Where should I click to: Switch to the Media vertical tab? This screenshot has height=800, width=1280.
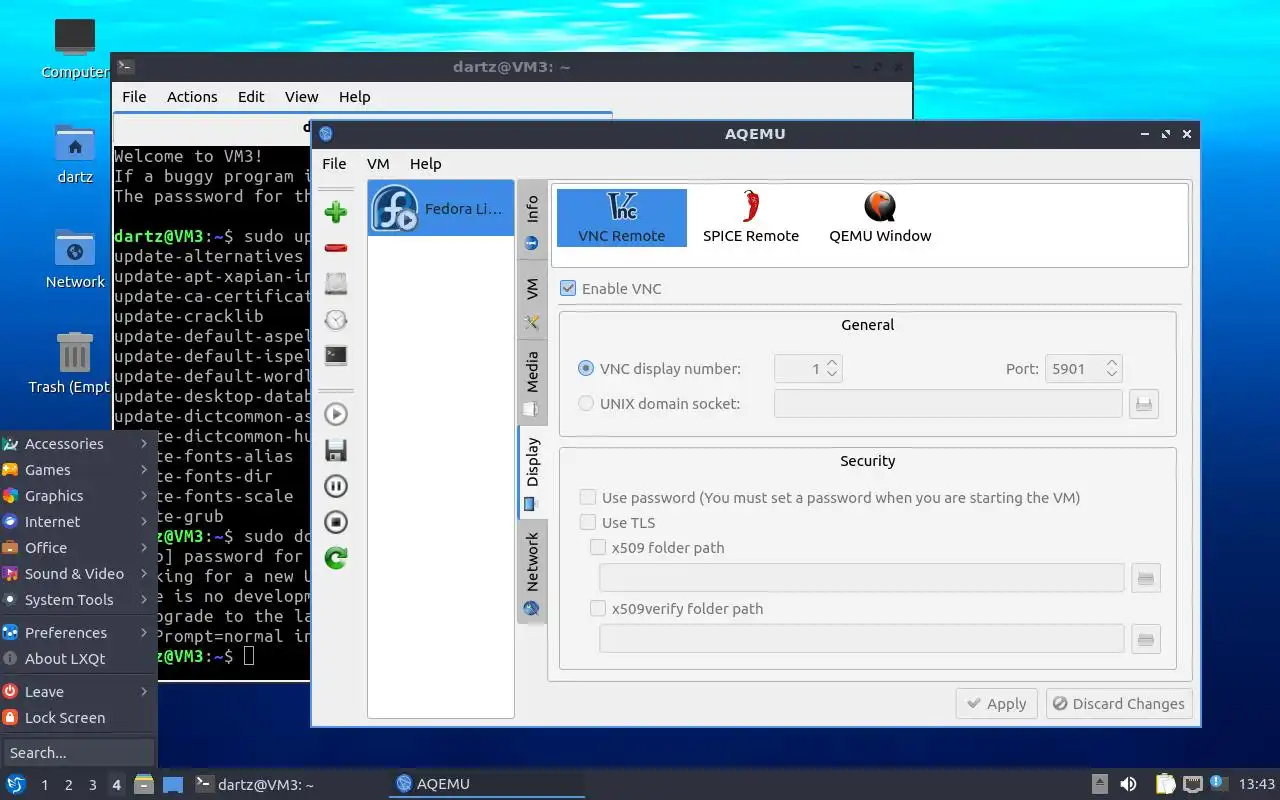532,384
